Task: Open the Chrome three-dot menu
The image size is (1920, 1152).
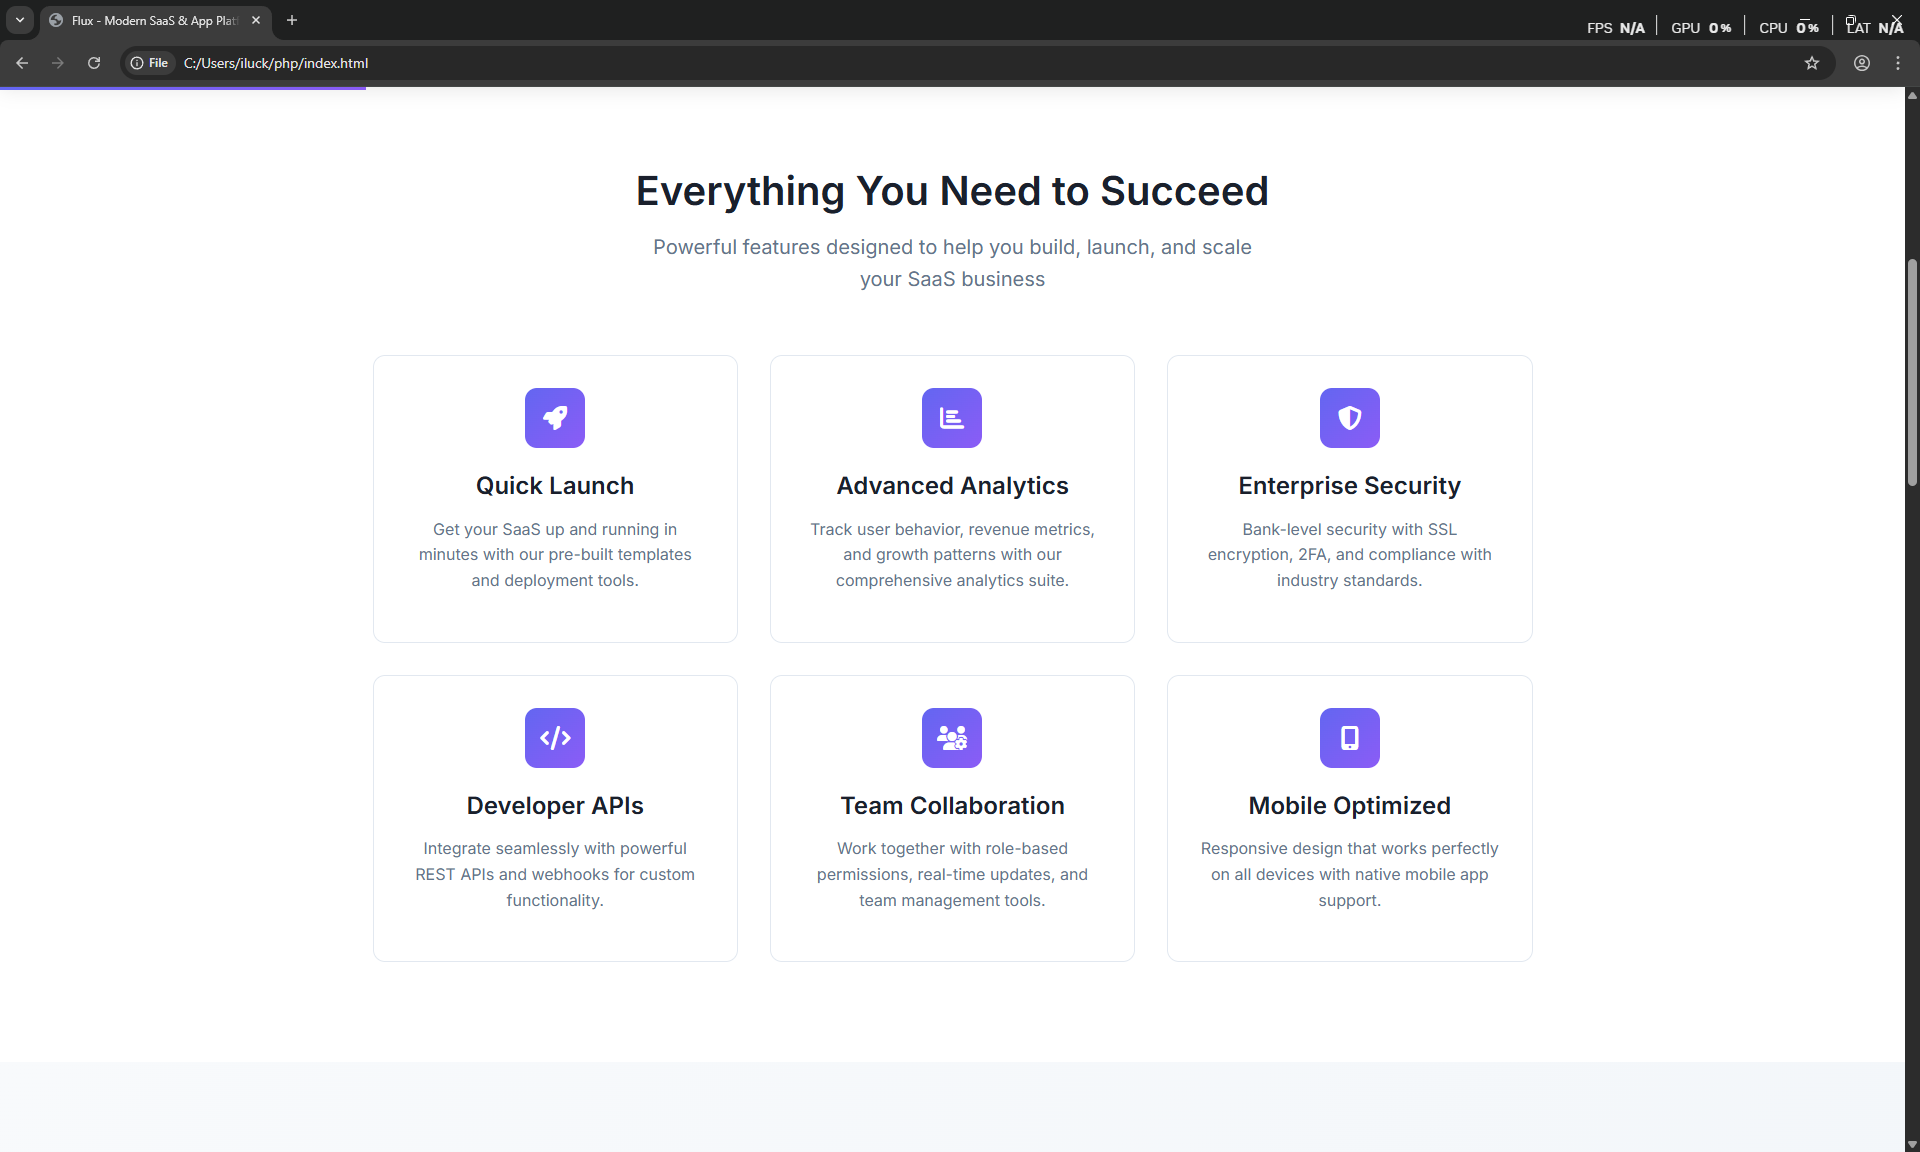Action: (x=1898, y=63)
